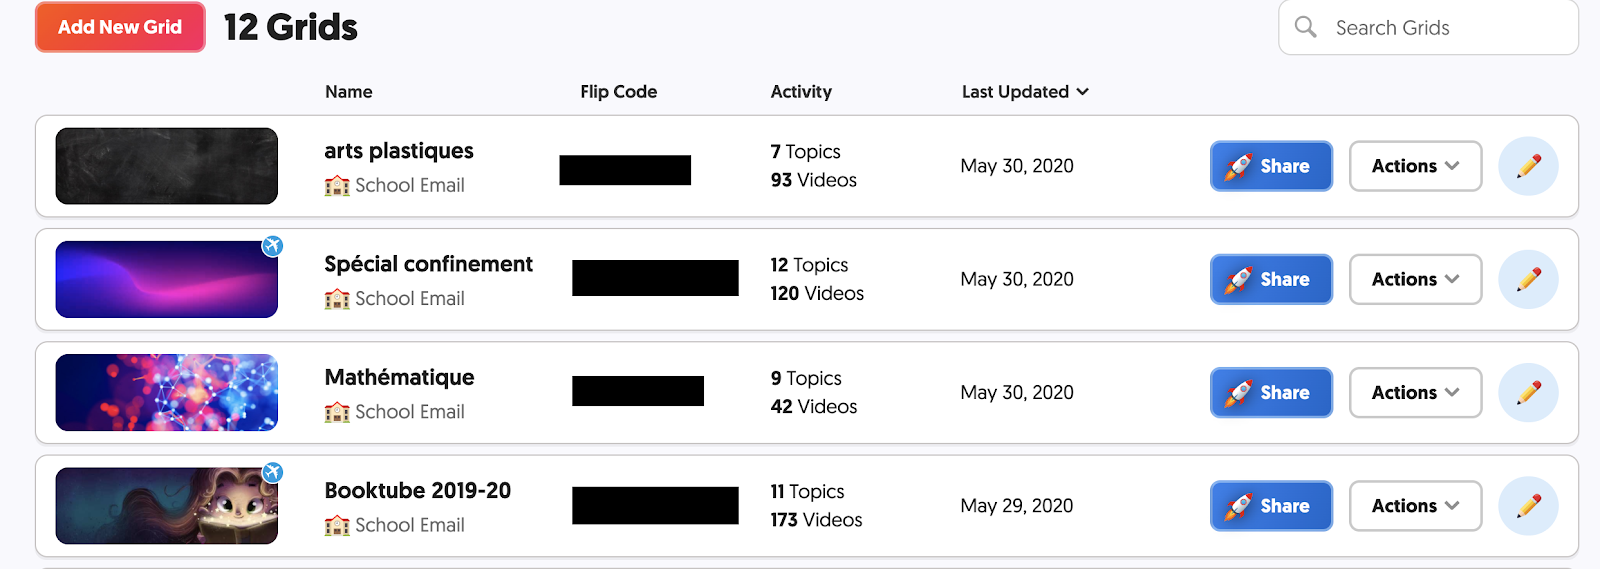The image size is (1600, 569).
Task: Expand Actions dropdown for Mathématique grid
Action: [1415, 392]
